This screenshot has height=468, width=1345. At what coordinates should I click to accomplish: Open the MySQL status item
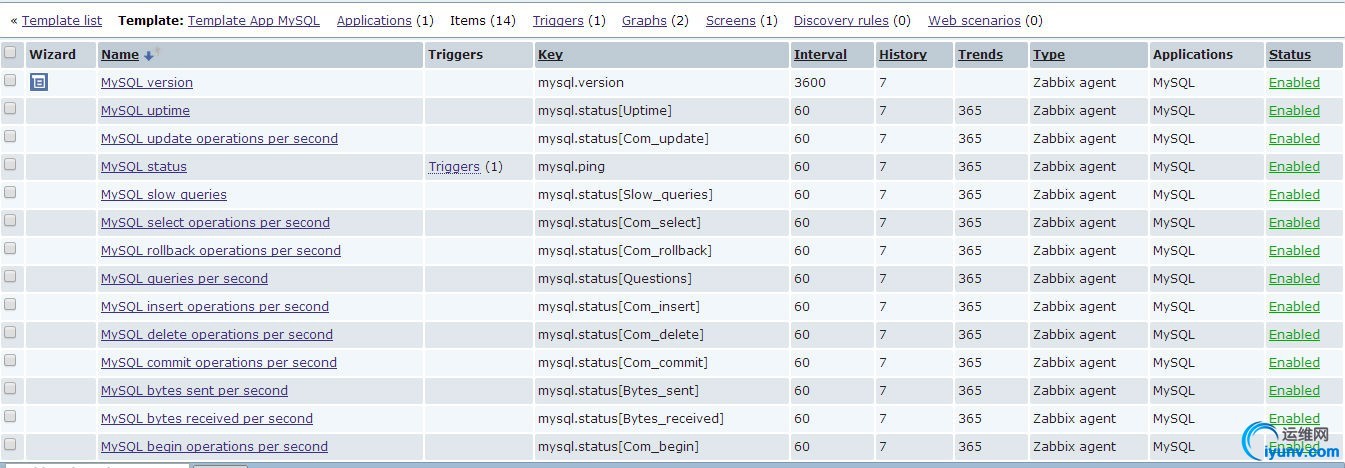coord(144,167)
